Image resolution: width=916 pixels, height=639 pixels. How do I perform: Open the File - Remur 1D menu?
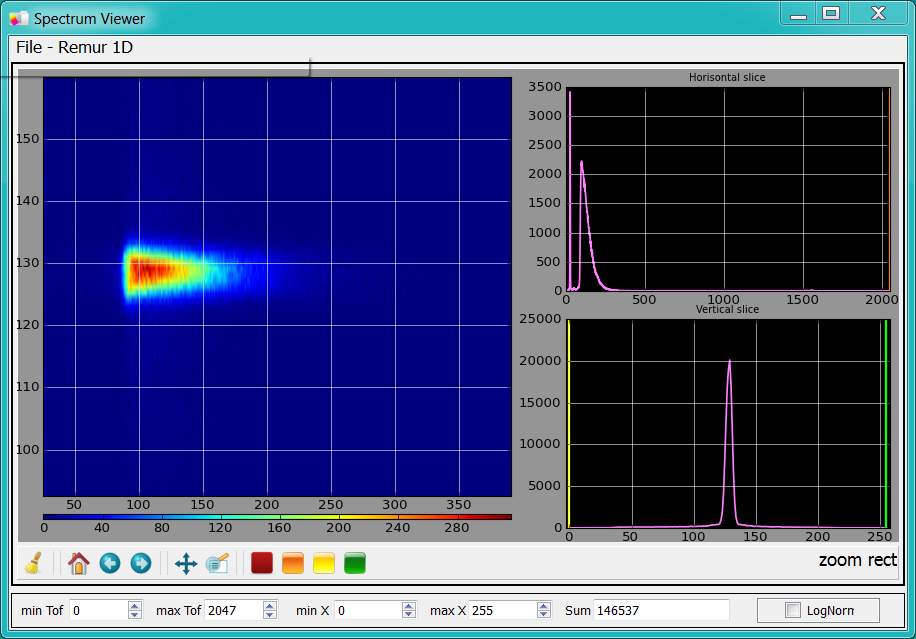[x=74, y=47]
